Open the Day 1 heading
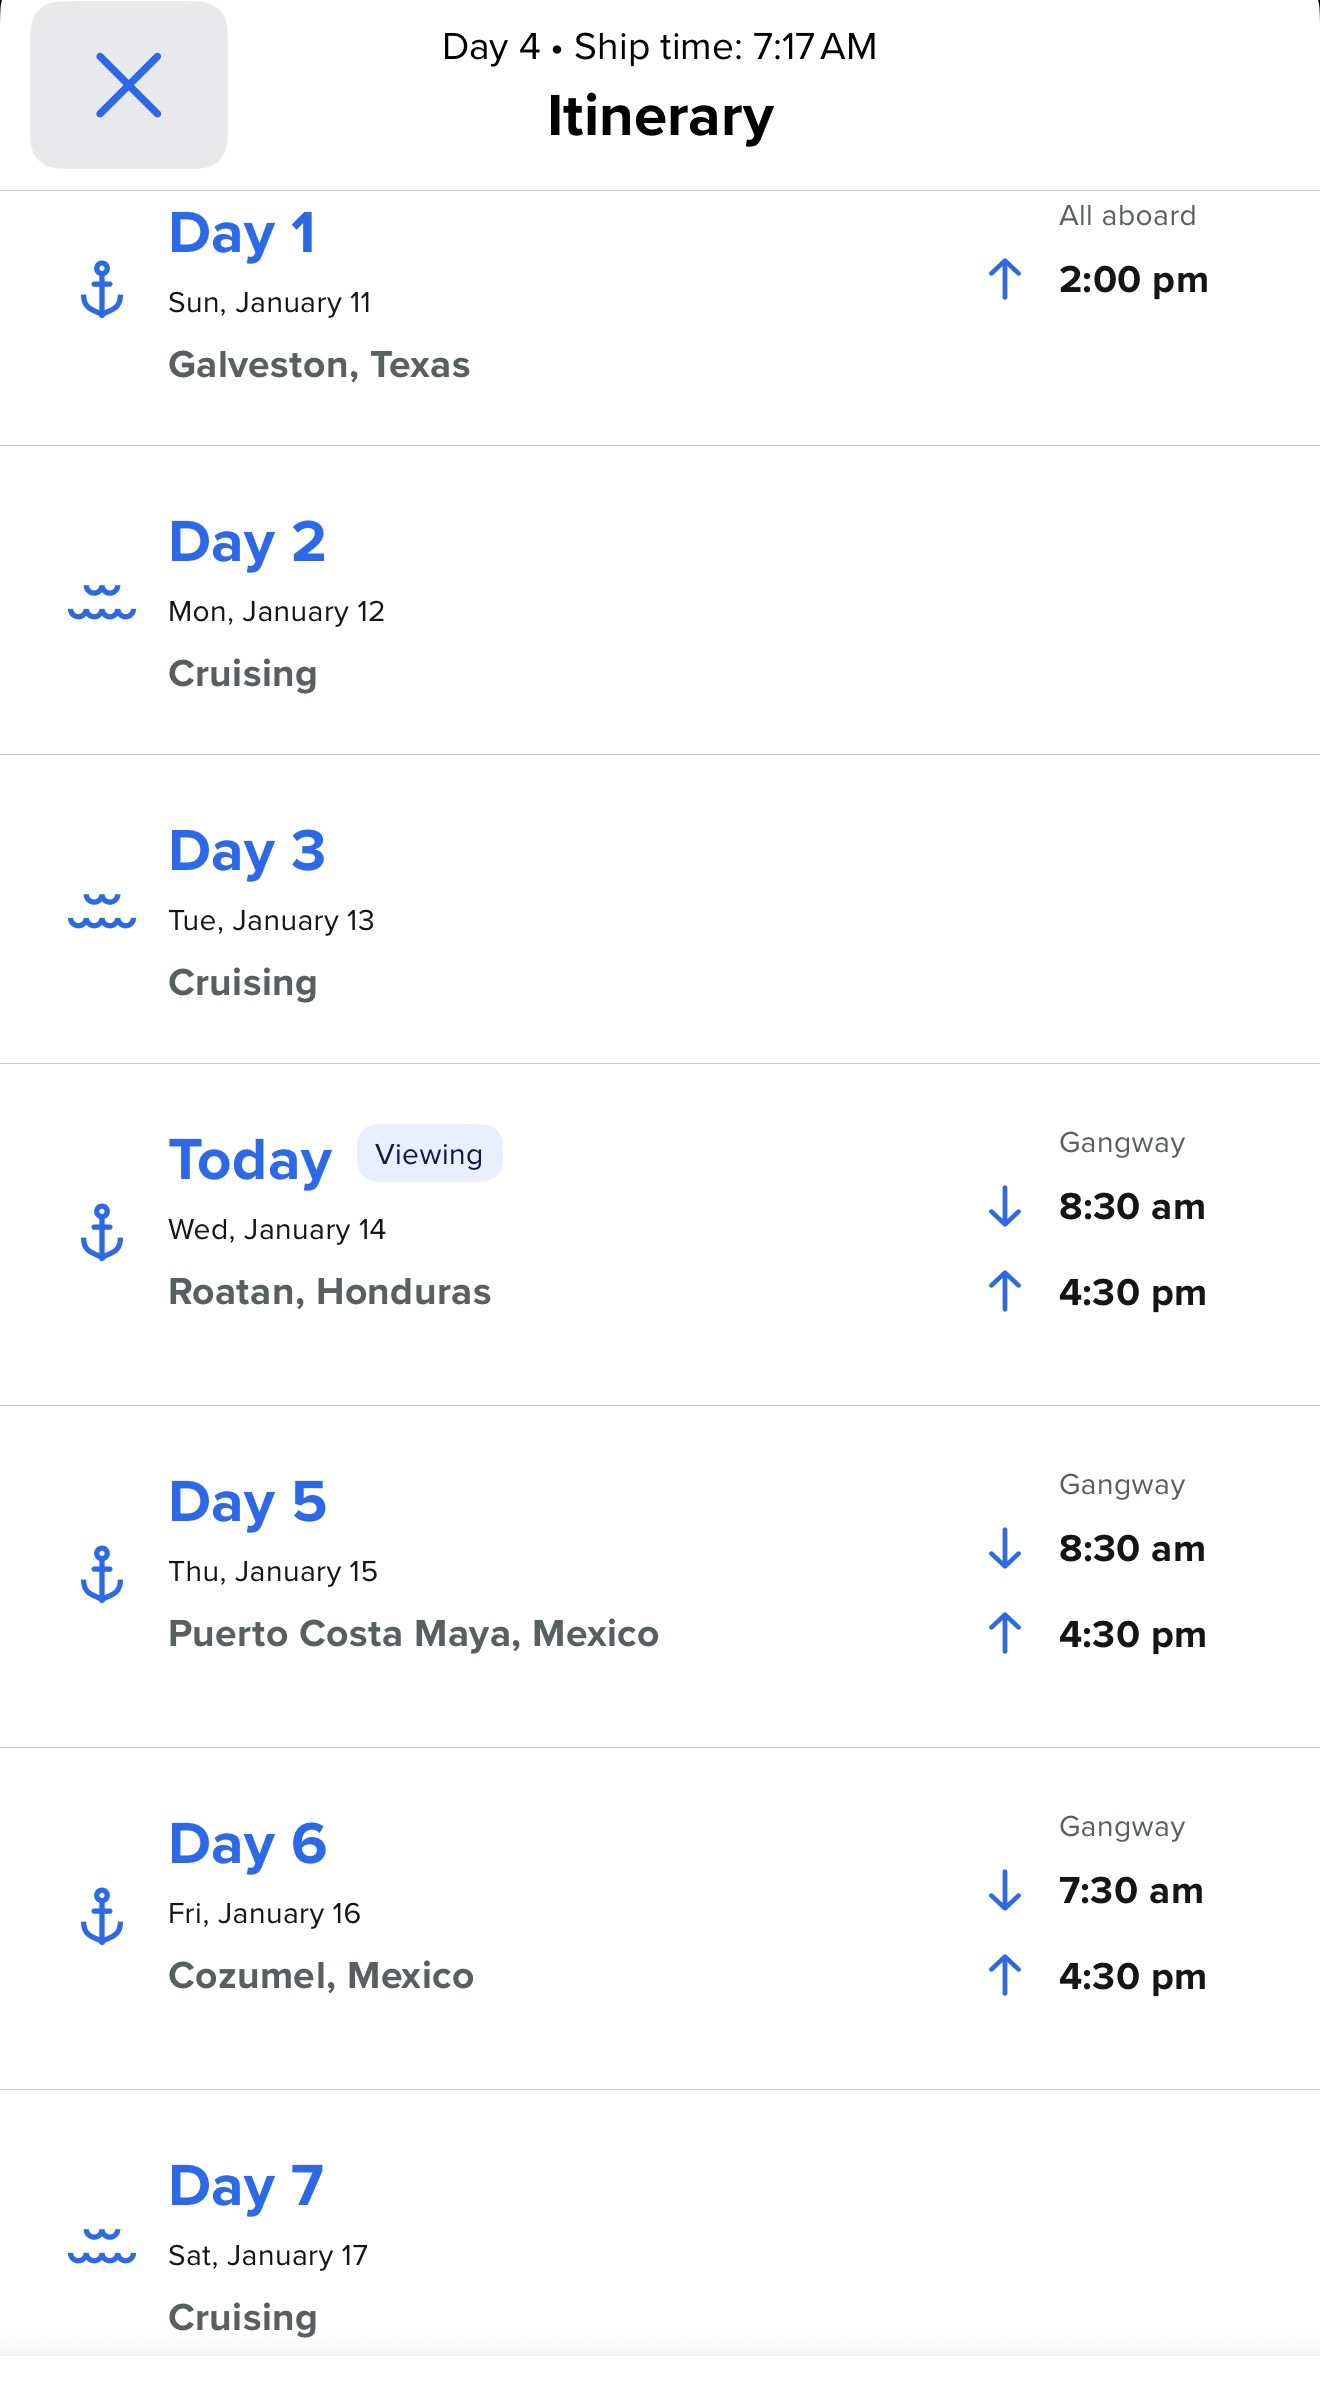 pos(243,234)
